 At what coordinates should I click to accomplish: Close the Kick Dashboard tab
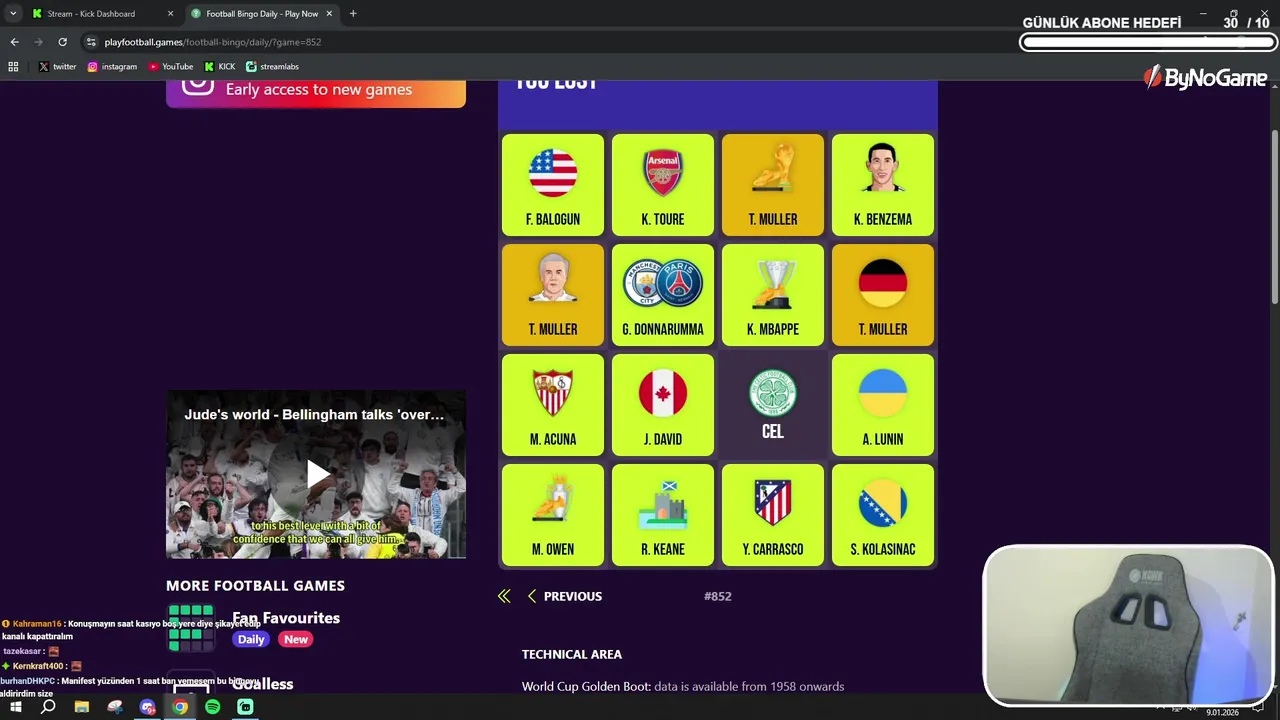pyautogui.click(x=170, y=14)
